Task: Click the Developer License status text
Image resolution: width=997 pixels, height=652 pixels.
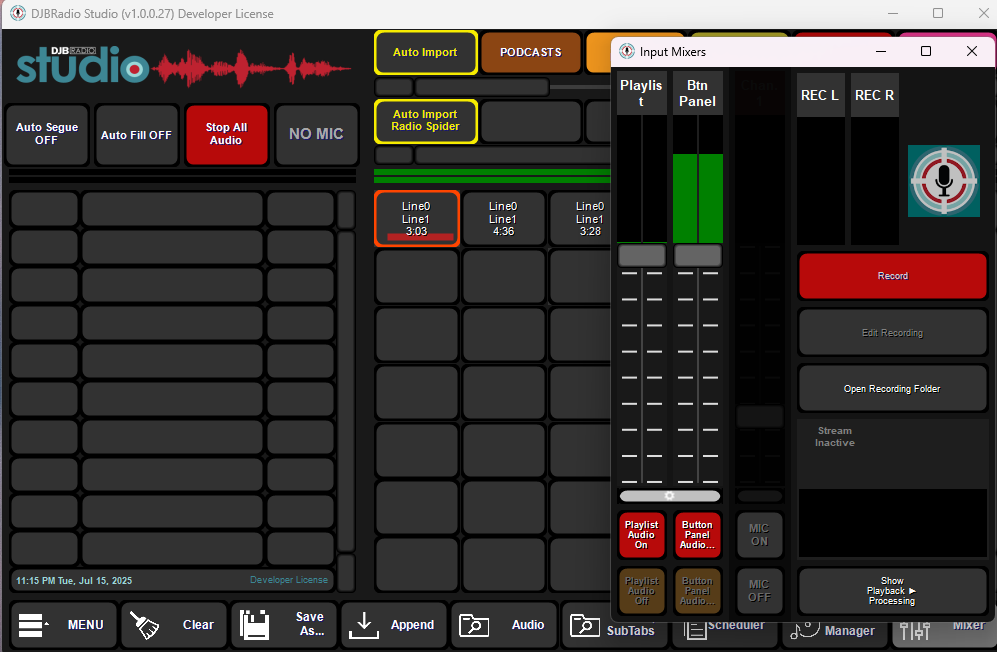Action: click(289, 579)
